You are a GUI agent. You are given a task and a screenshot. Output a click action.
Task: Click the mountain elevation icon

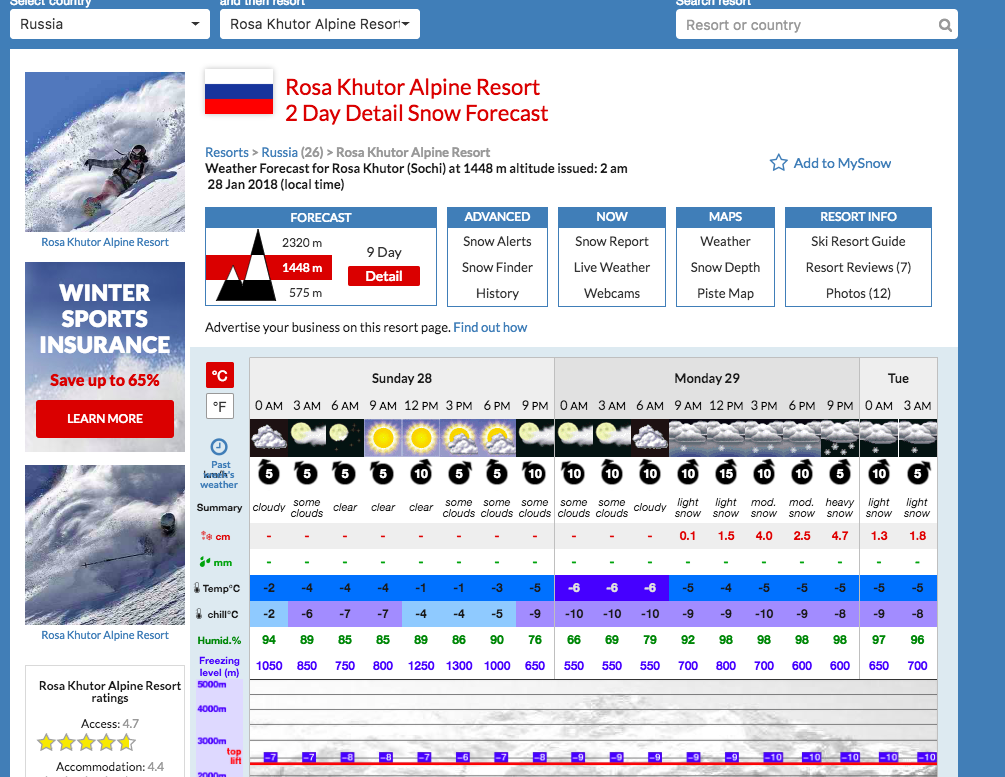[x=247, y=265]
